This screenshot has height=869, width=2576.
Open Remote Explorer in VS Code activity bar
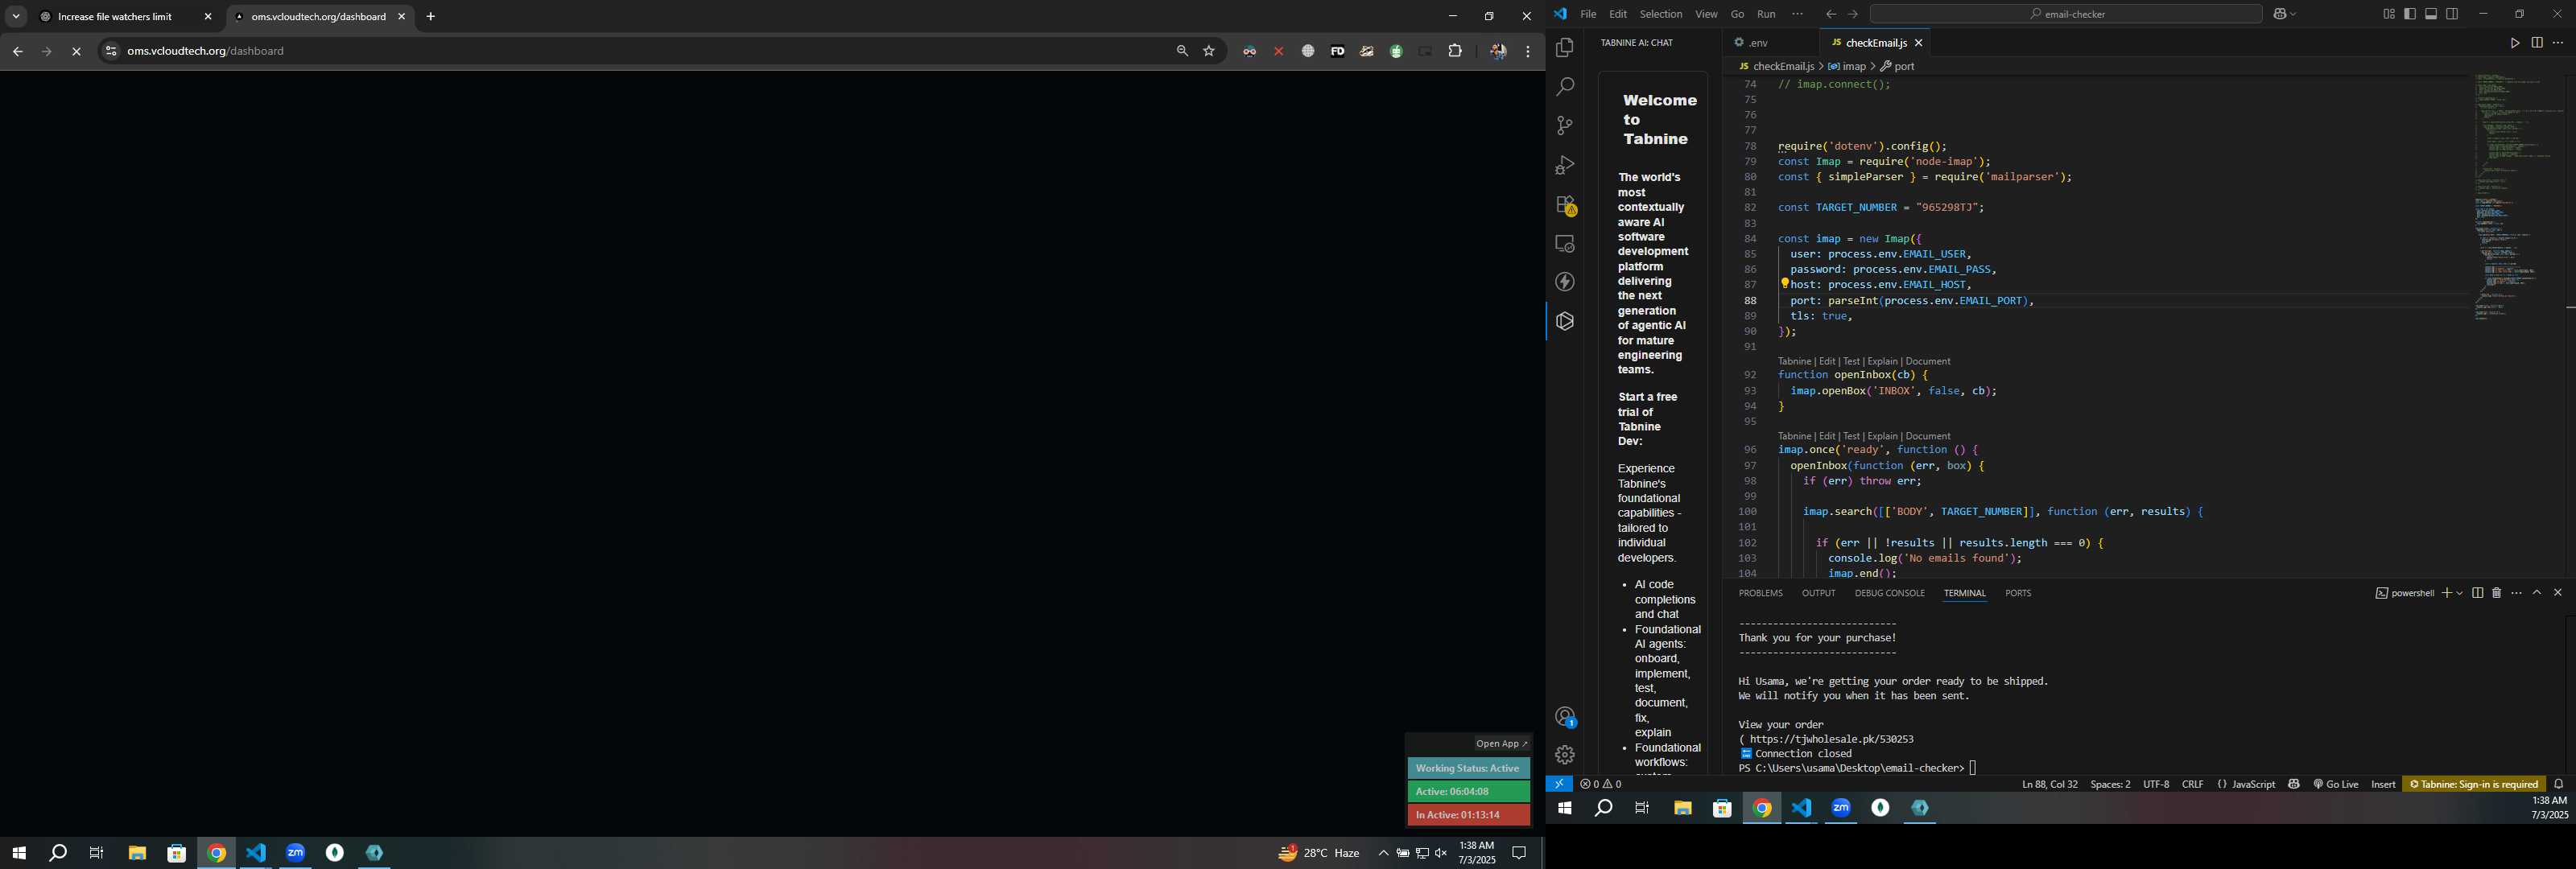1564,244
